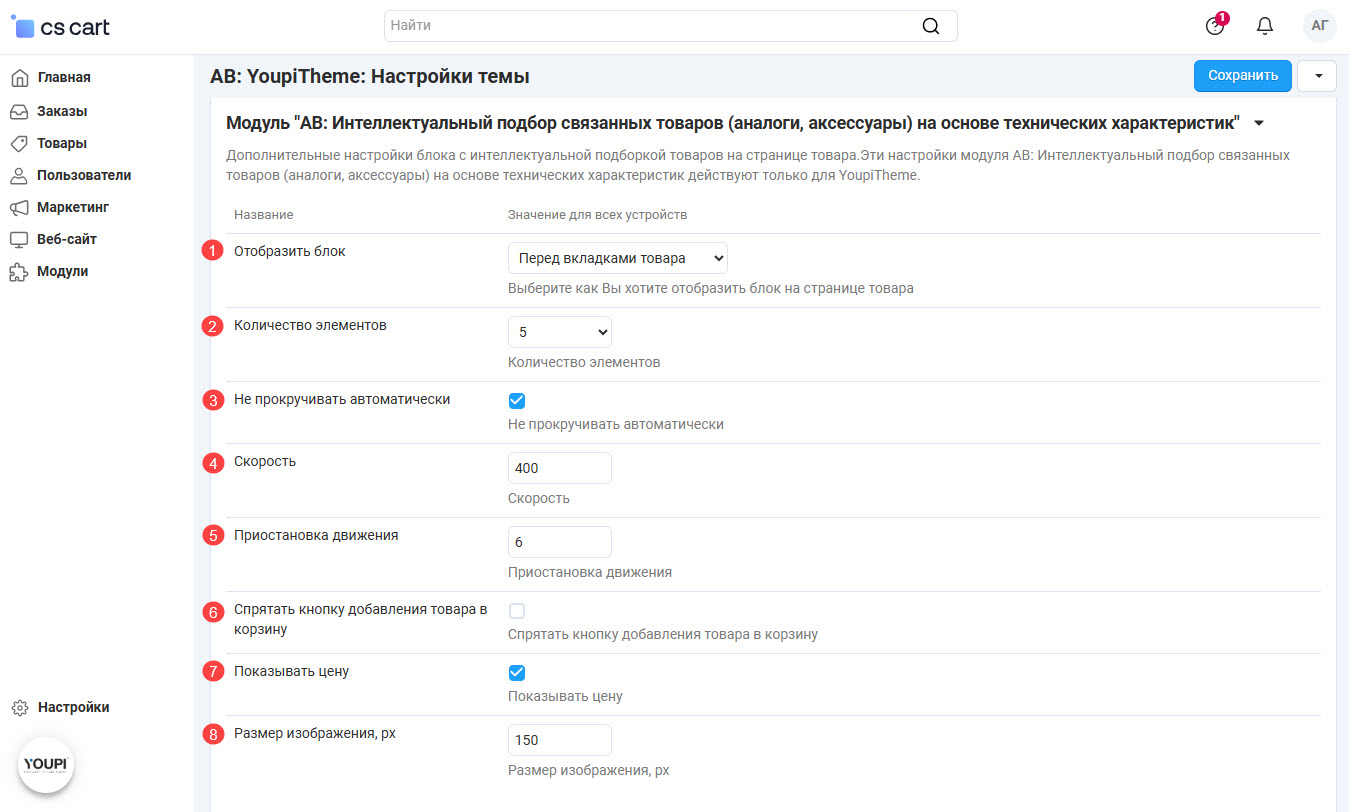Uncheck the Показывать цену checkbox
Screen dimensions: 1349x812
(517, 673)
